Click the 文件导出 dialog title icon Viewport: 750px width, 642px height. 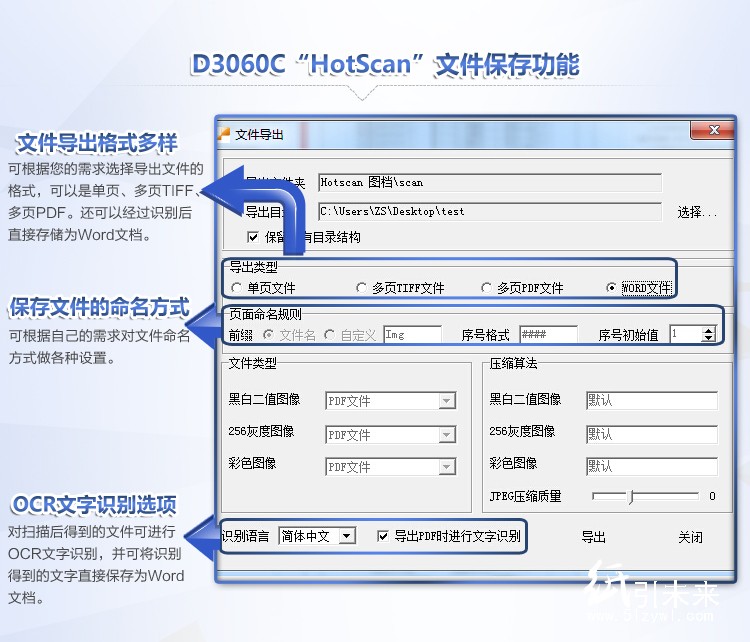click(x=225, y=134)
